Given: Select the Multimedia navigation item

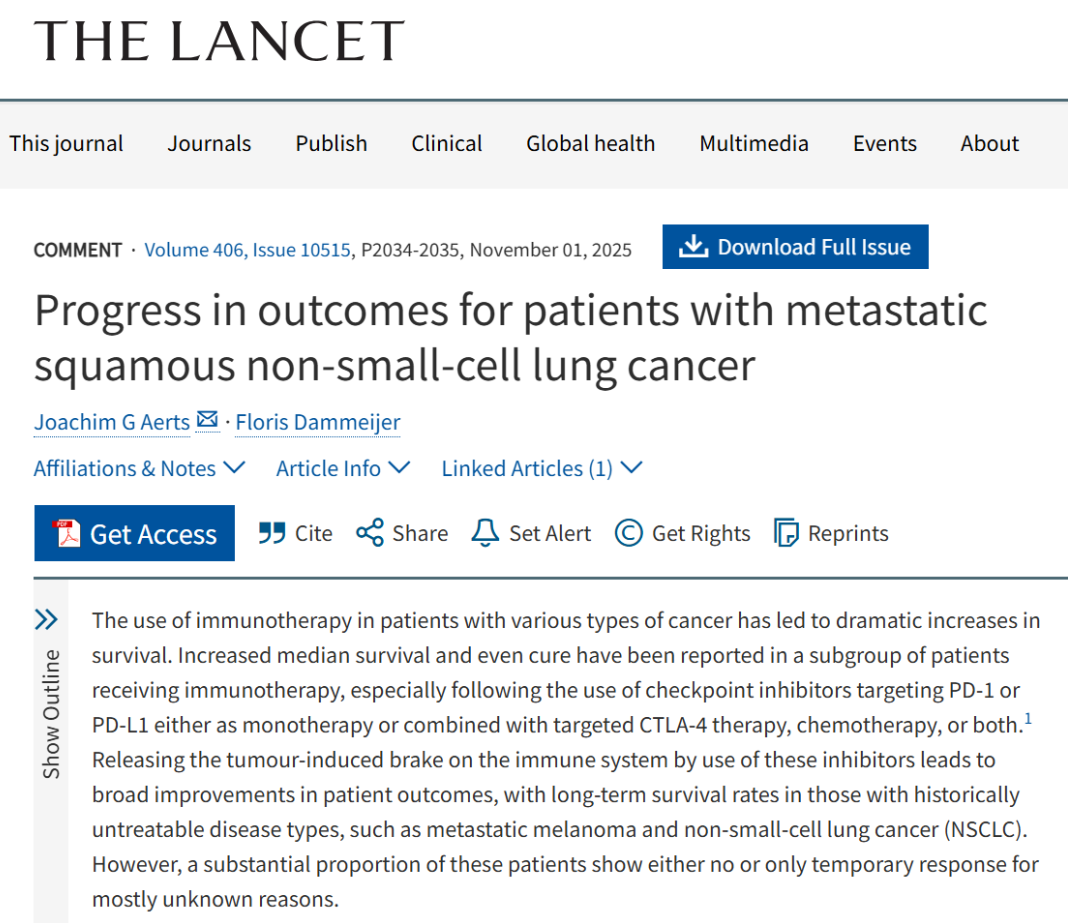Looking at the screenshot, I should pyautogui.click(x=754, y=143).
